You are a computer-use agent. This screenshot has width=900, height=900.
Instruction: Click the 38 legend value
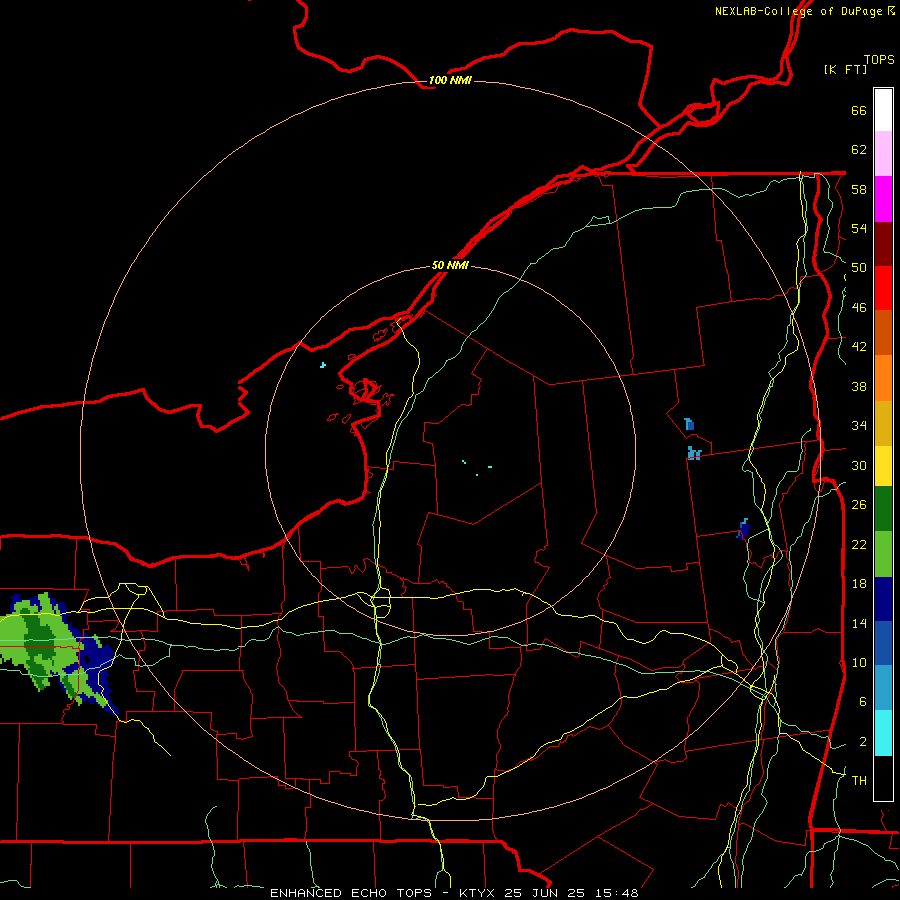[x=859, y=386]
